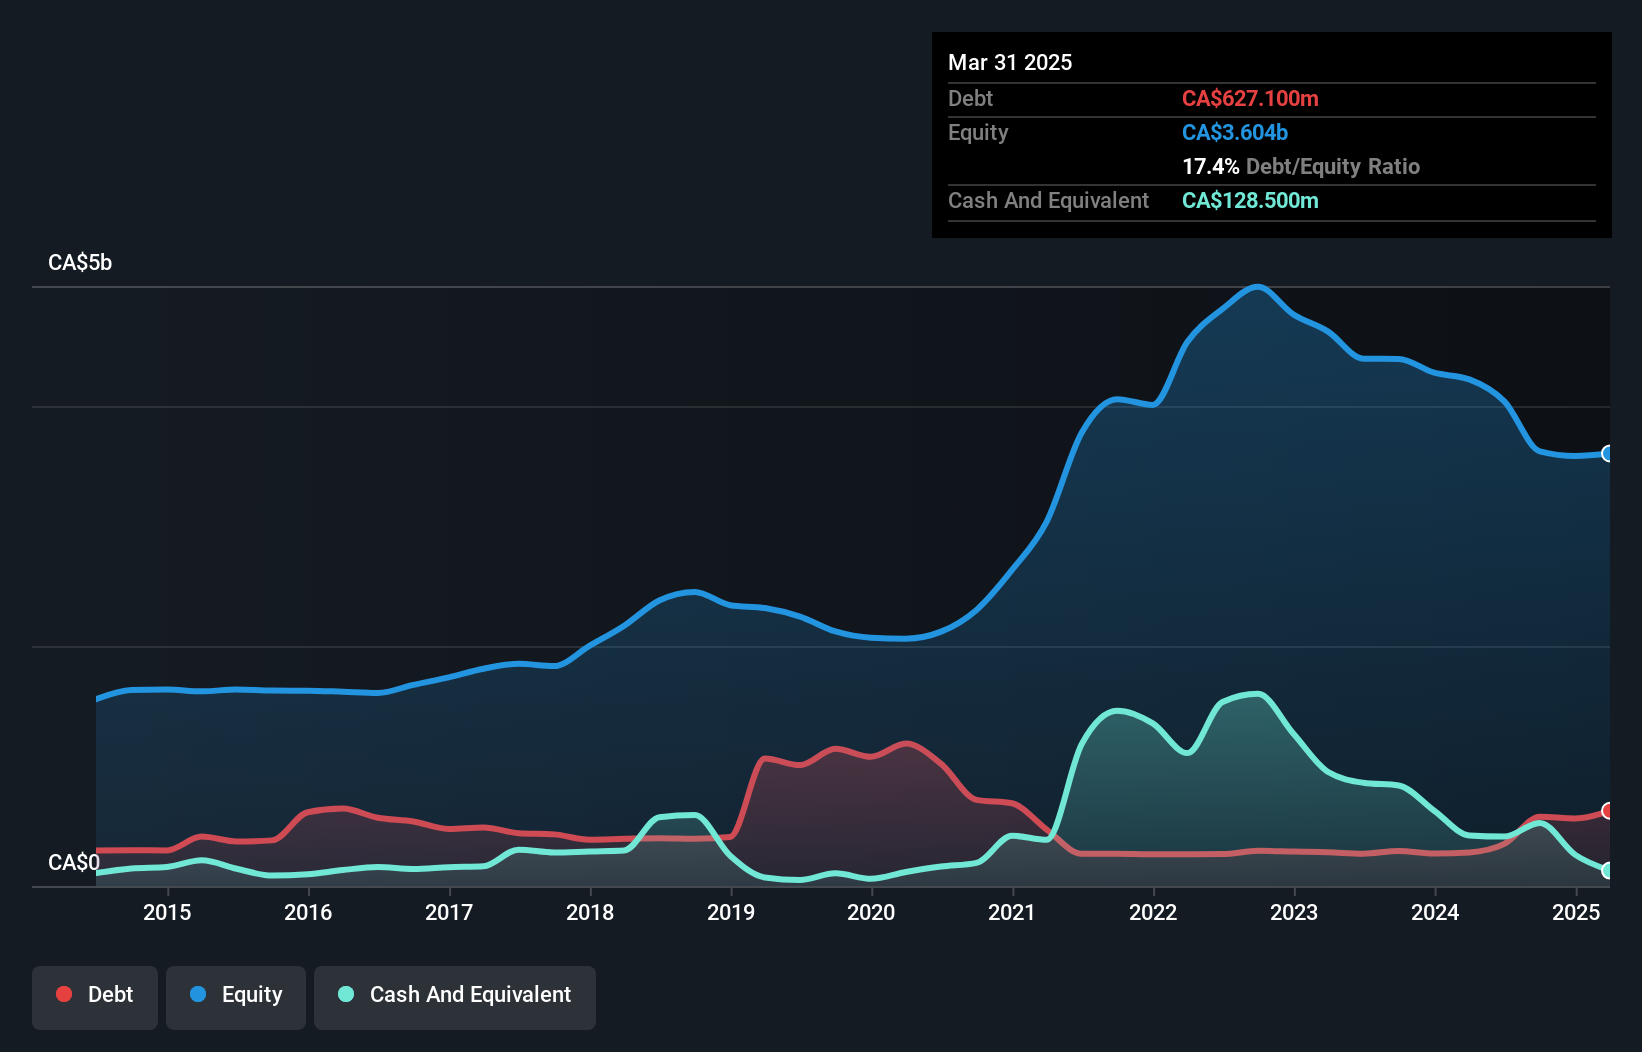
Task: Select the 2019 x-axis label
Action: (731, 912)
